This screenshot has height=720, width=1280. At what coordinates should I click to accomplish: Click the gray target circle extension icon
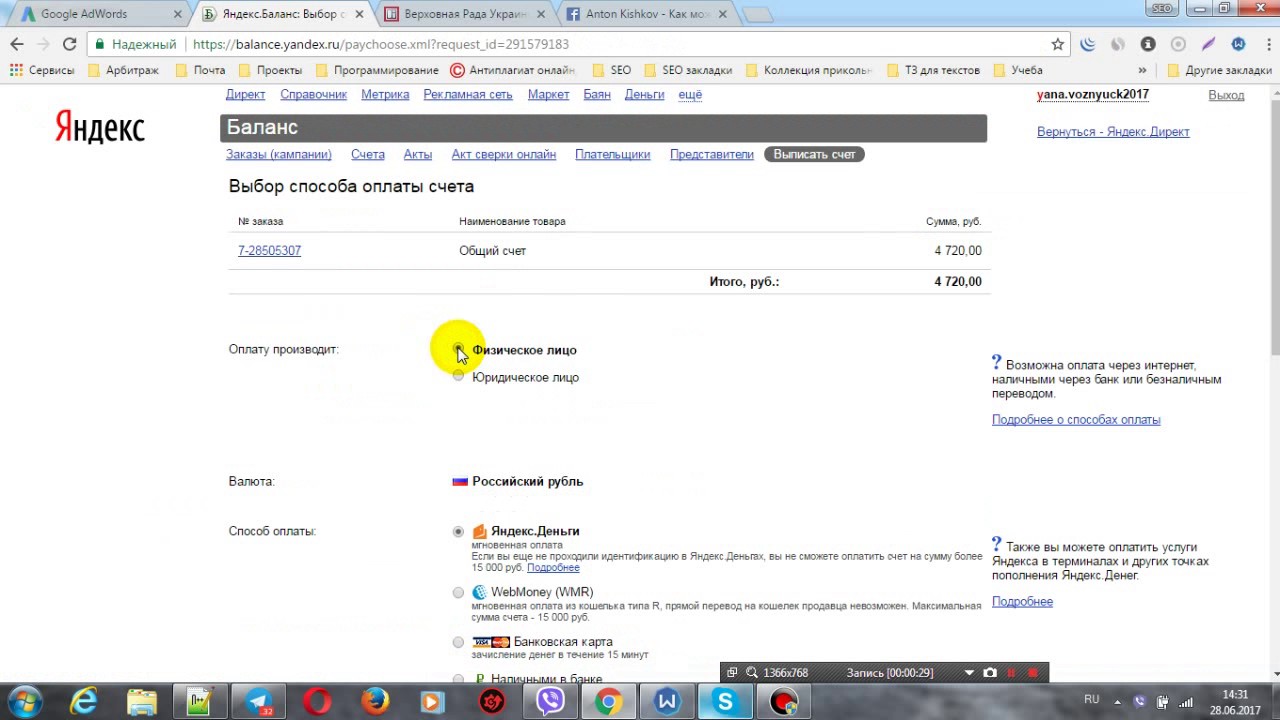pos(1178,44)
